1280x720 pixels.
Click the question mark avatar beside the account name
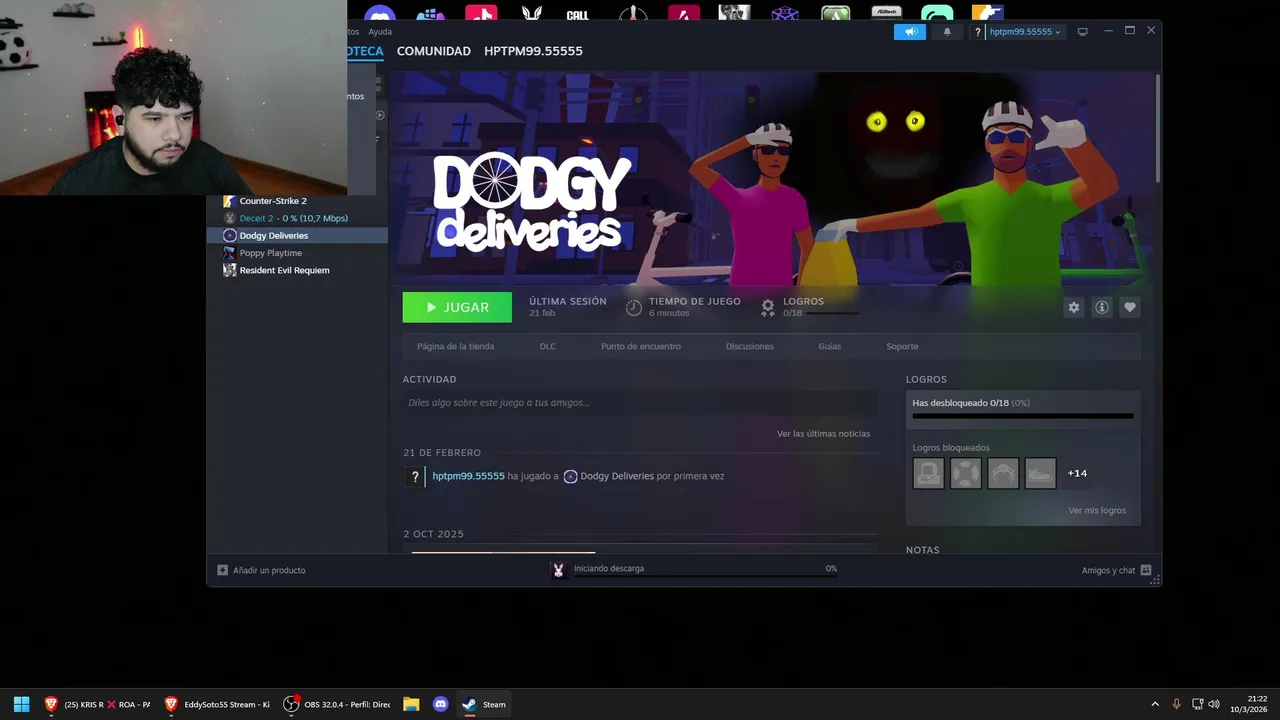978,32
